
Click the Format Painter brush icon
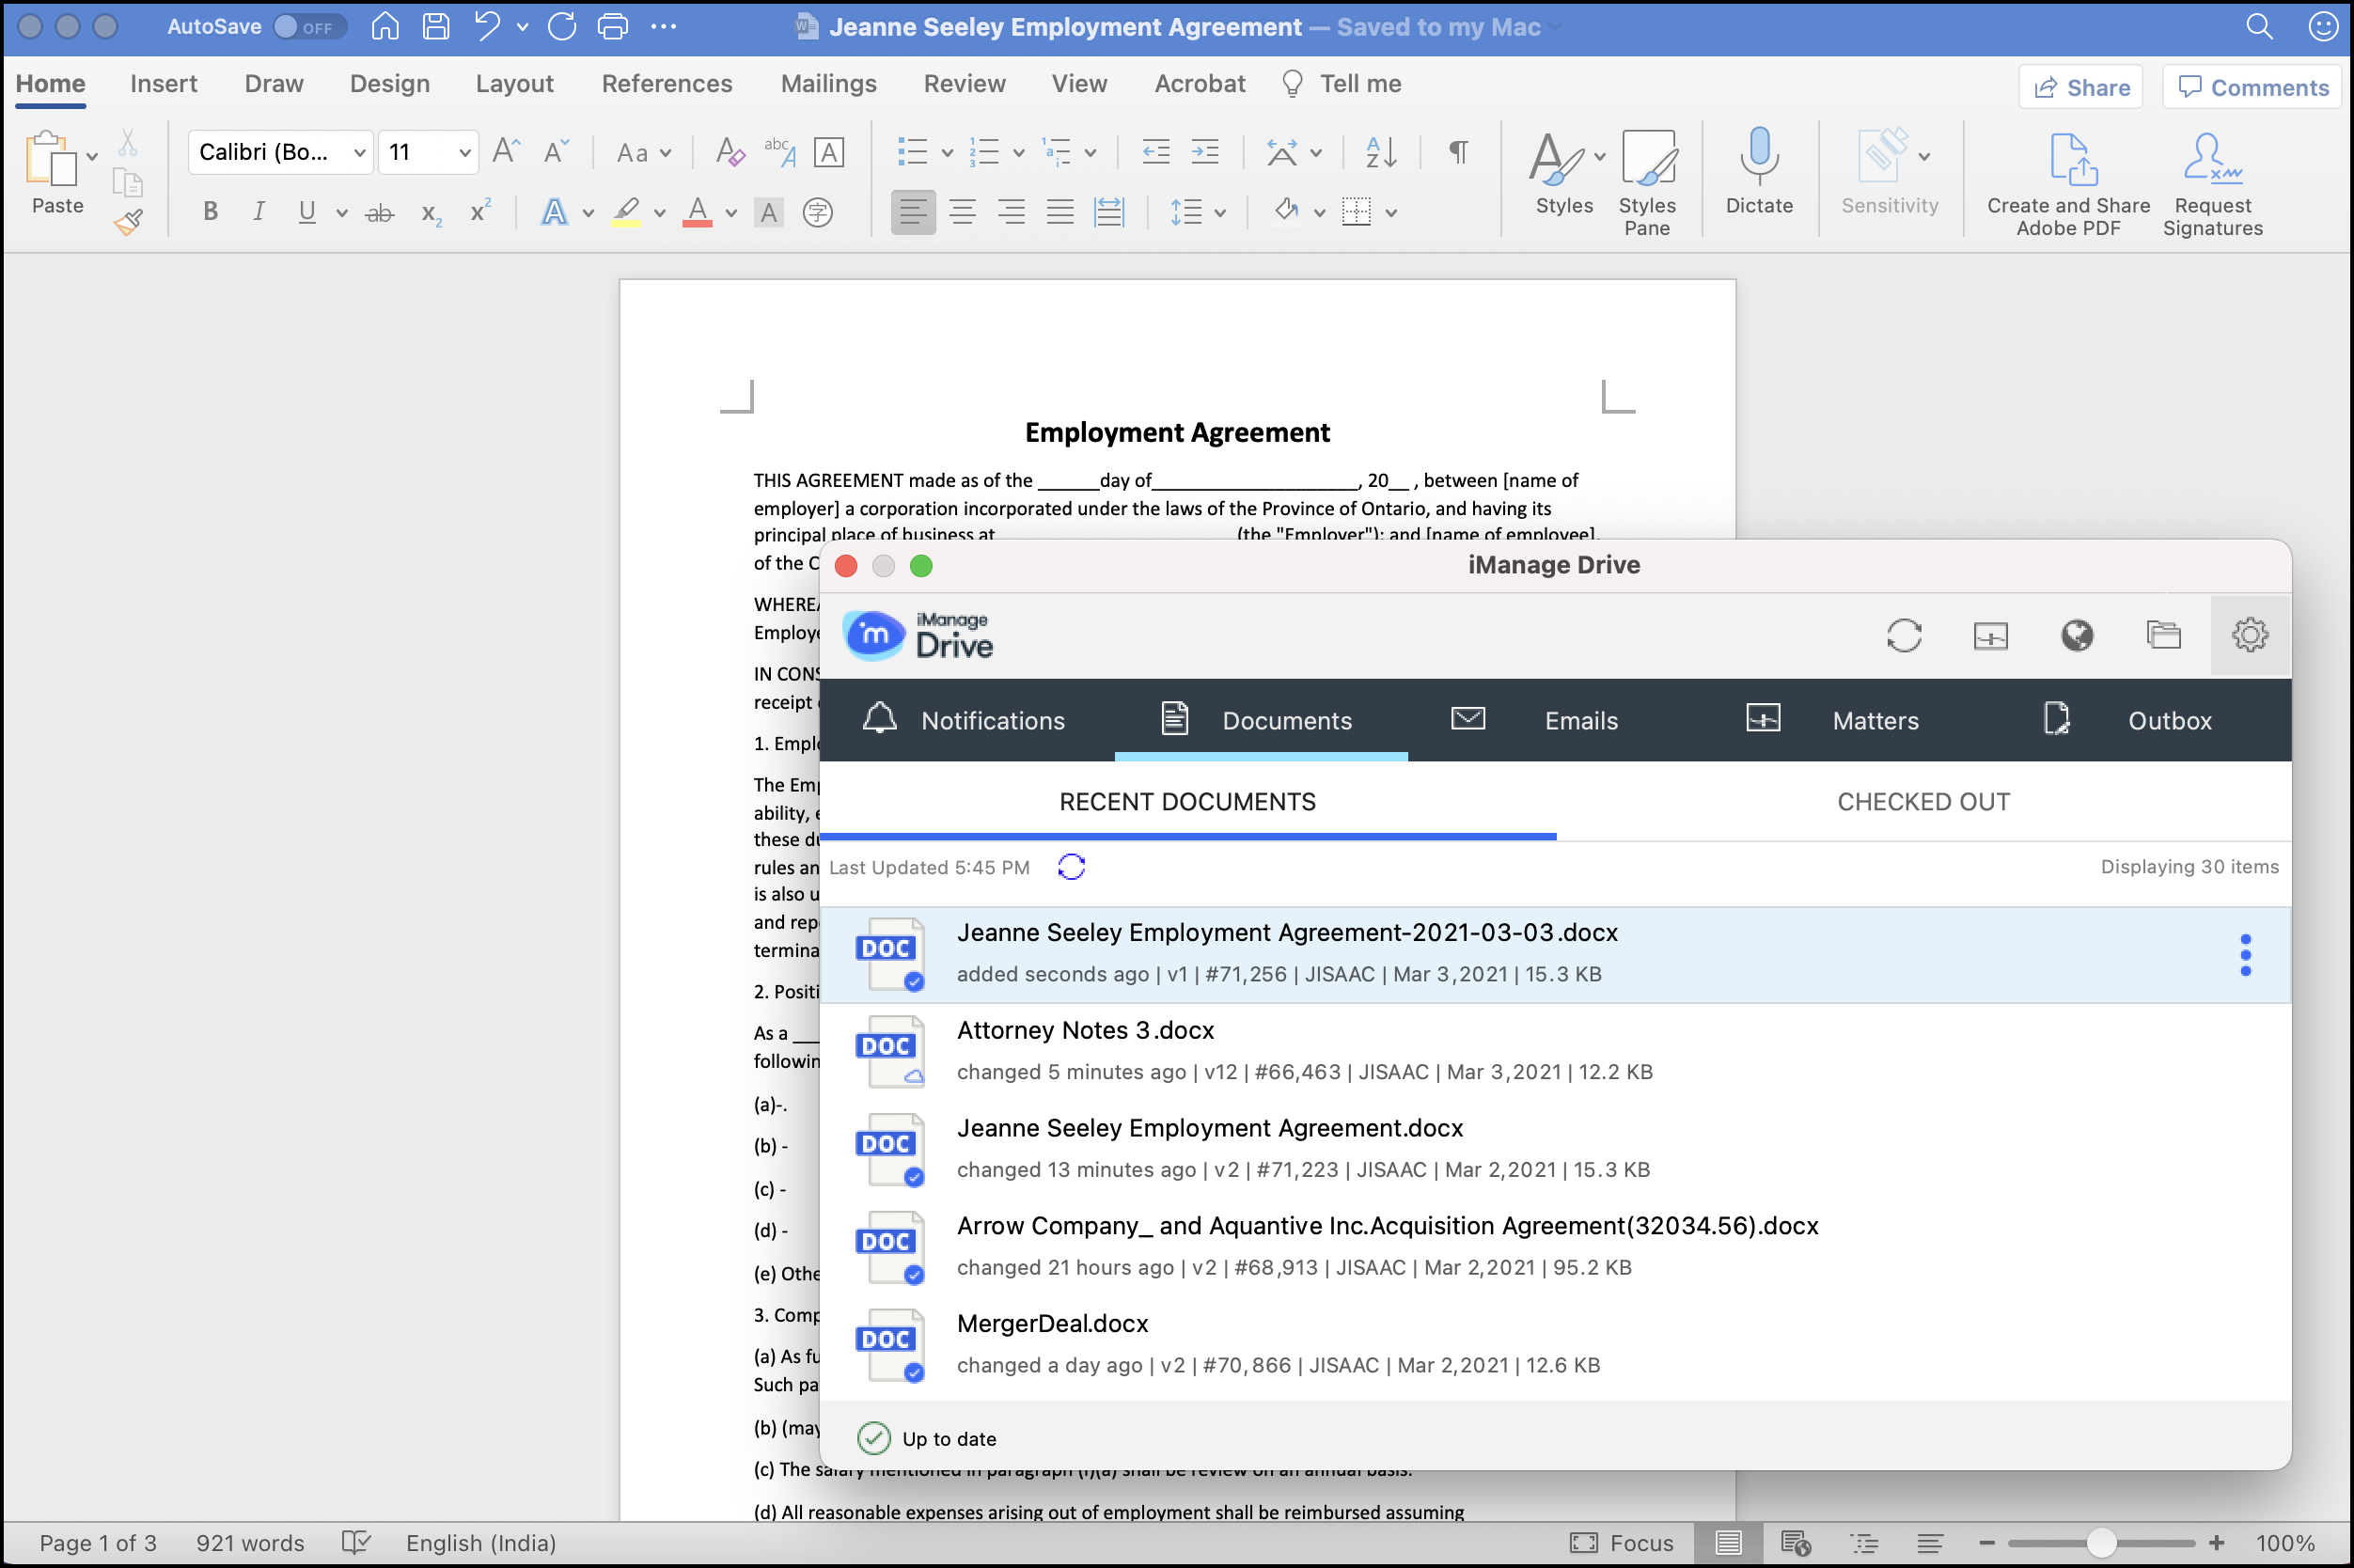tap(128, 222)
